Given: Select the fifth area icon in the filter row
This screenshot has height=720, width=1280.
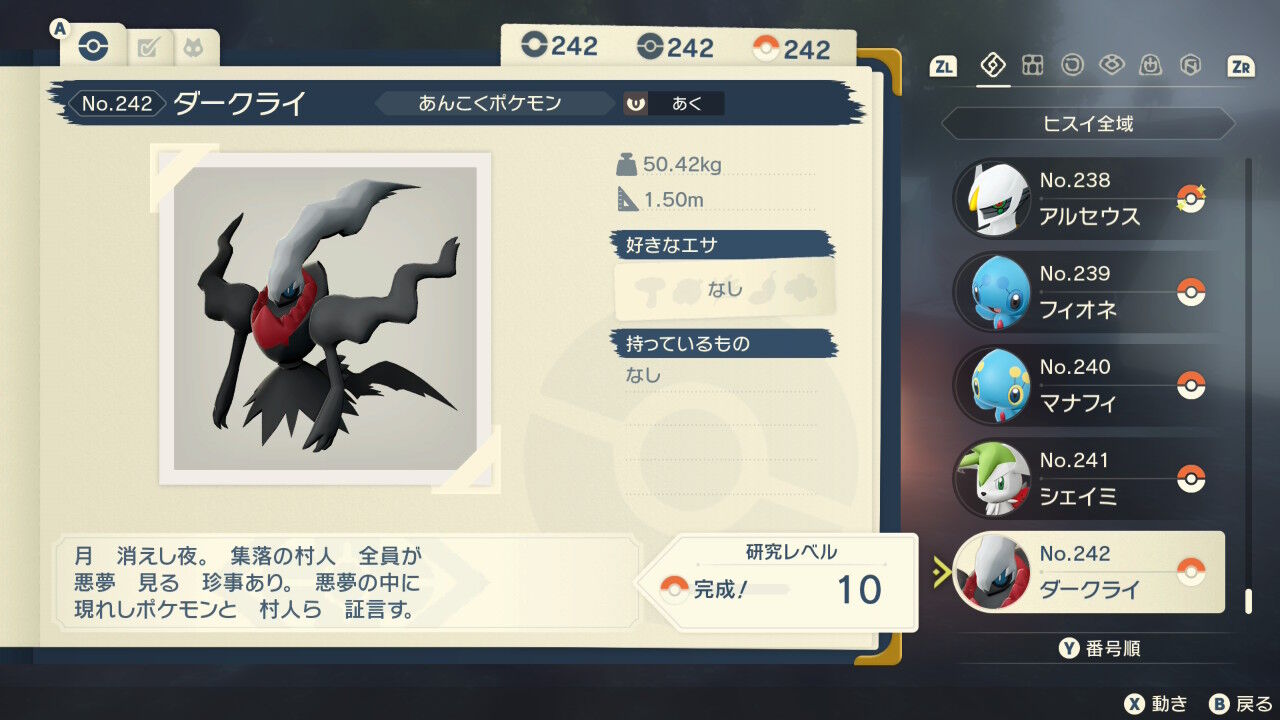Looking at the screenshot, I should click(1151, 66).
